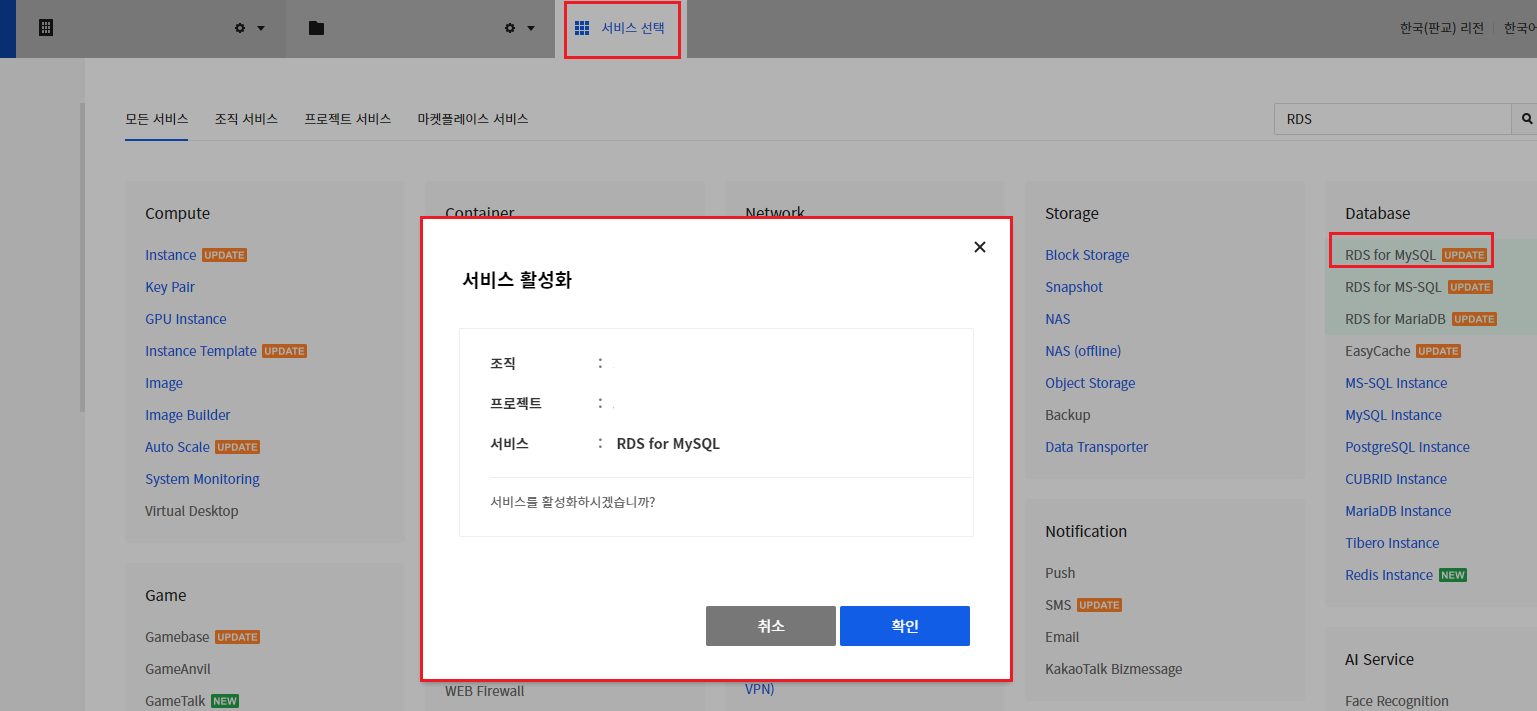Click WEB Firewall in Container column
This screenshot has width=1537, height=711.
484,691
